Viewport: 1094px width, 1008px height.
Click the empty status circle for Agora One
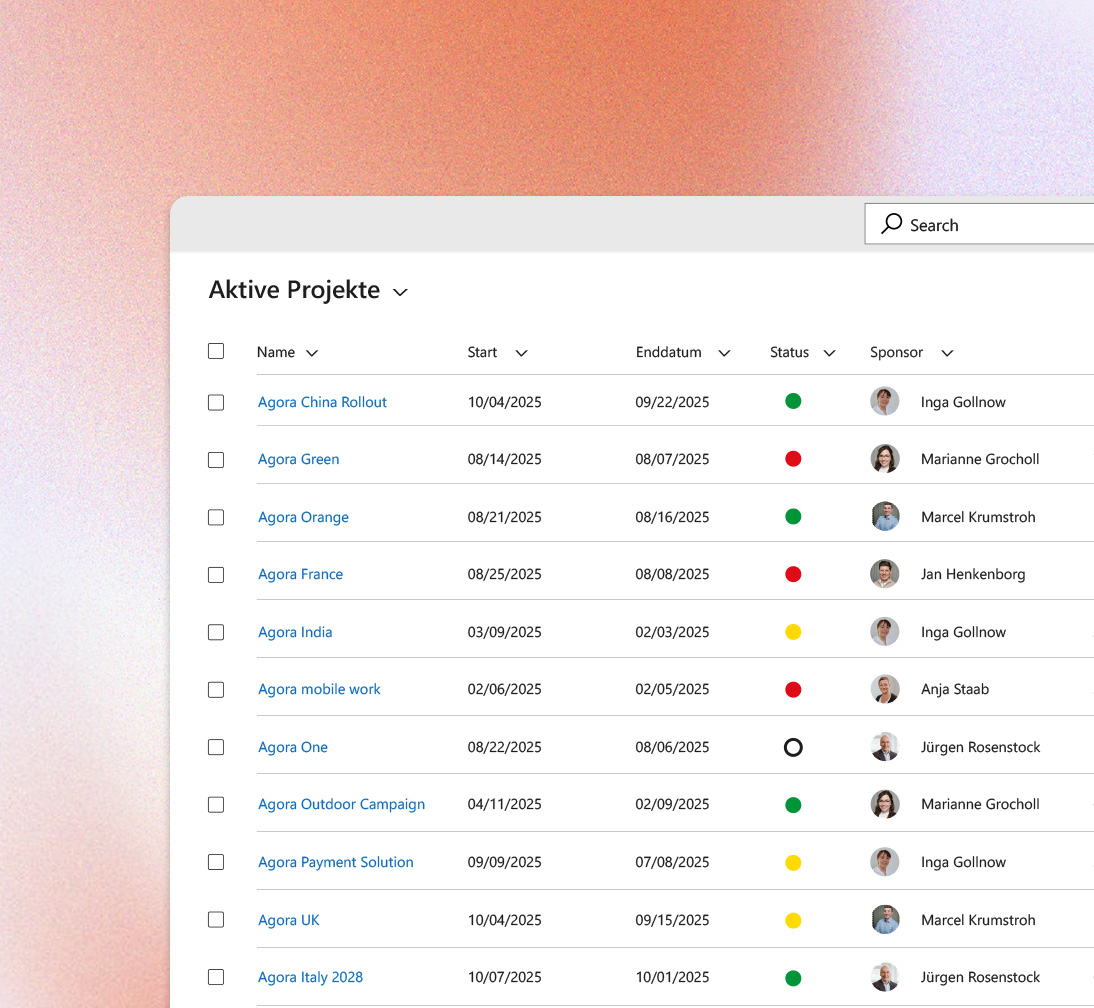(793, 748)
